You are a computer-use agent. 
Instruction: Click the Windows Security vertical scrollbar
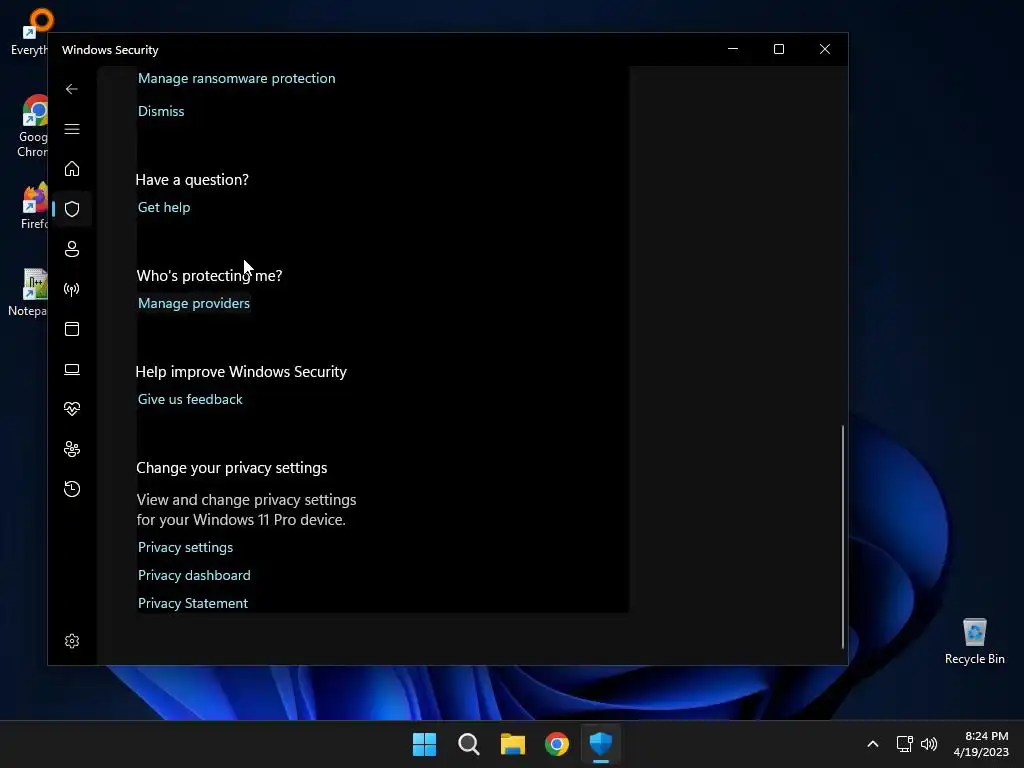click(842, 536)
